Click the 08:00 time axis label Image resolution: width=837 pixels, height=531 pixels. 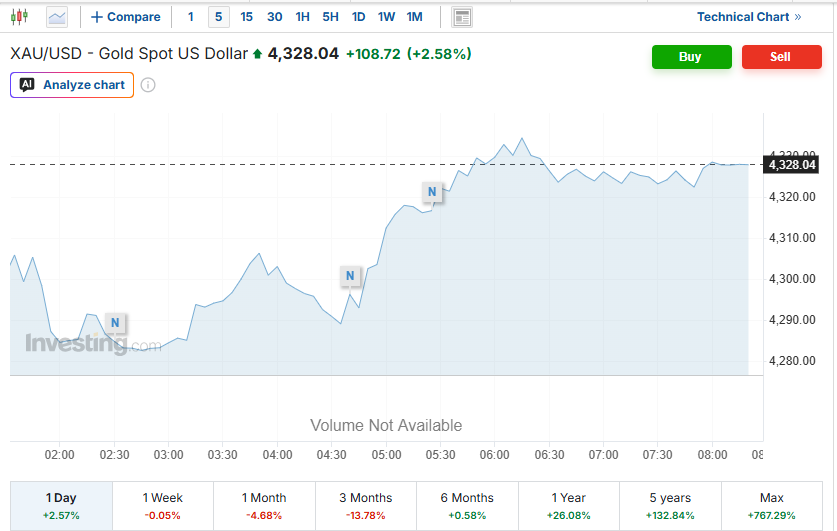click(713, 455)
